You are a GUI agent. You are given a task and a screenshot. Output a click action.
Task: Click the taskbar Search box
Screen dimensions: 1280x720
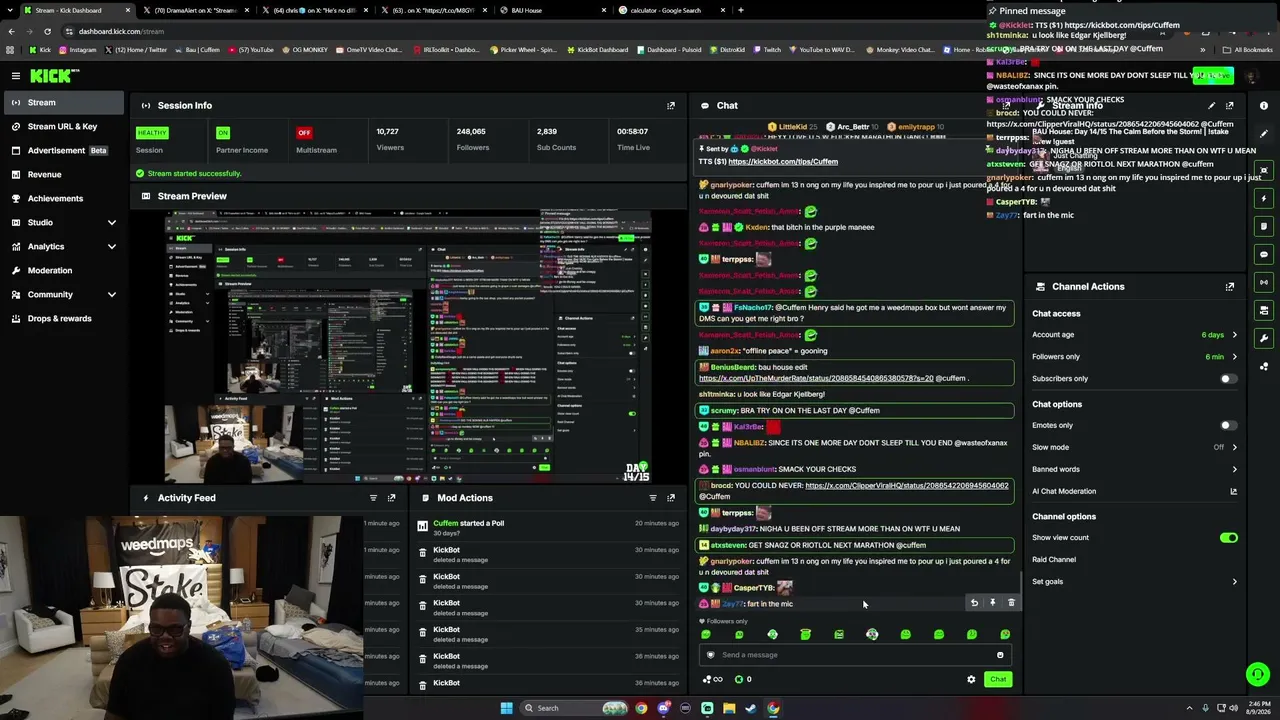point(575,708)
